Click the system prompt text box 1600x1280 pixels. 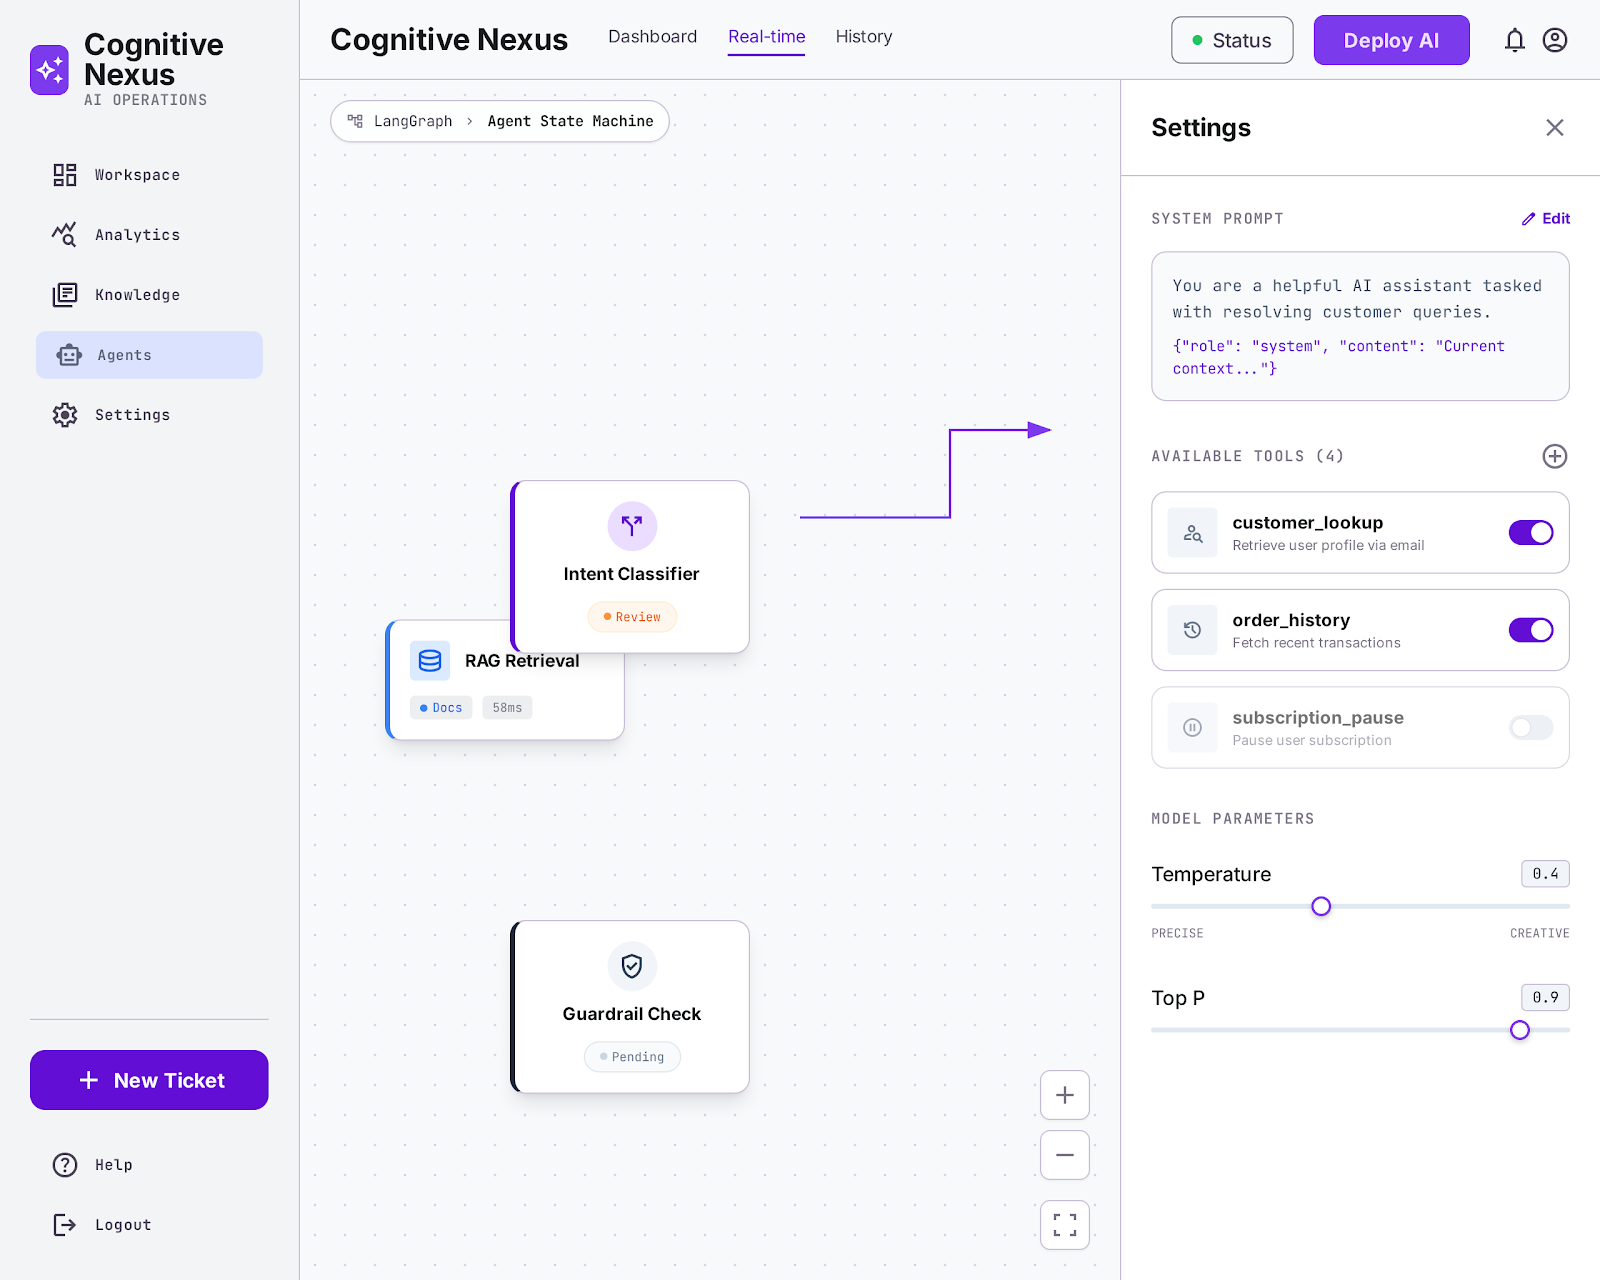coord(1360,326)
